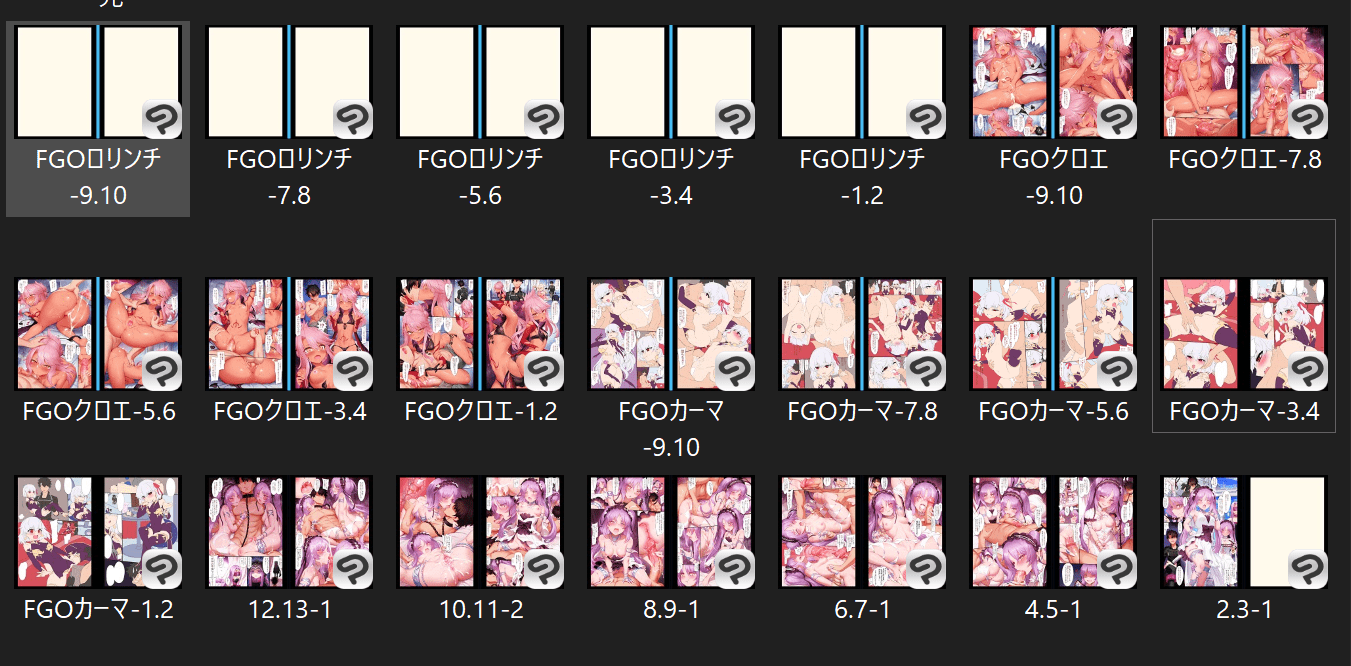The image size is (1351, 666).
Task: Click the Clip Studio icon on FGOクロエ-5.6
Action: coord(161,371)
